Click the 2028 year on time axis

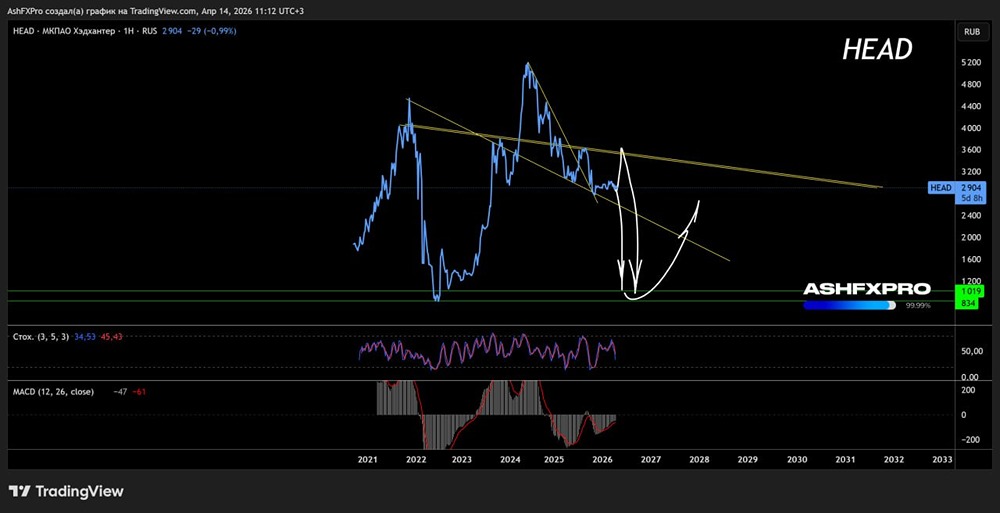coord(699,459)
